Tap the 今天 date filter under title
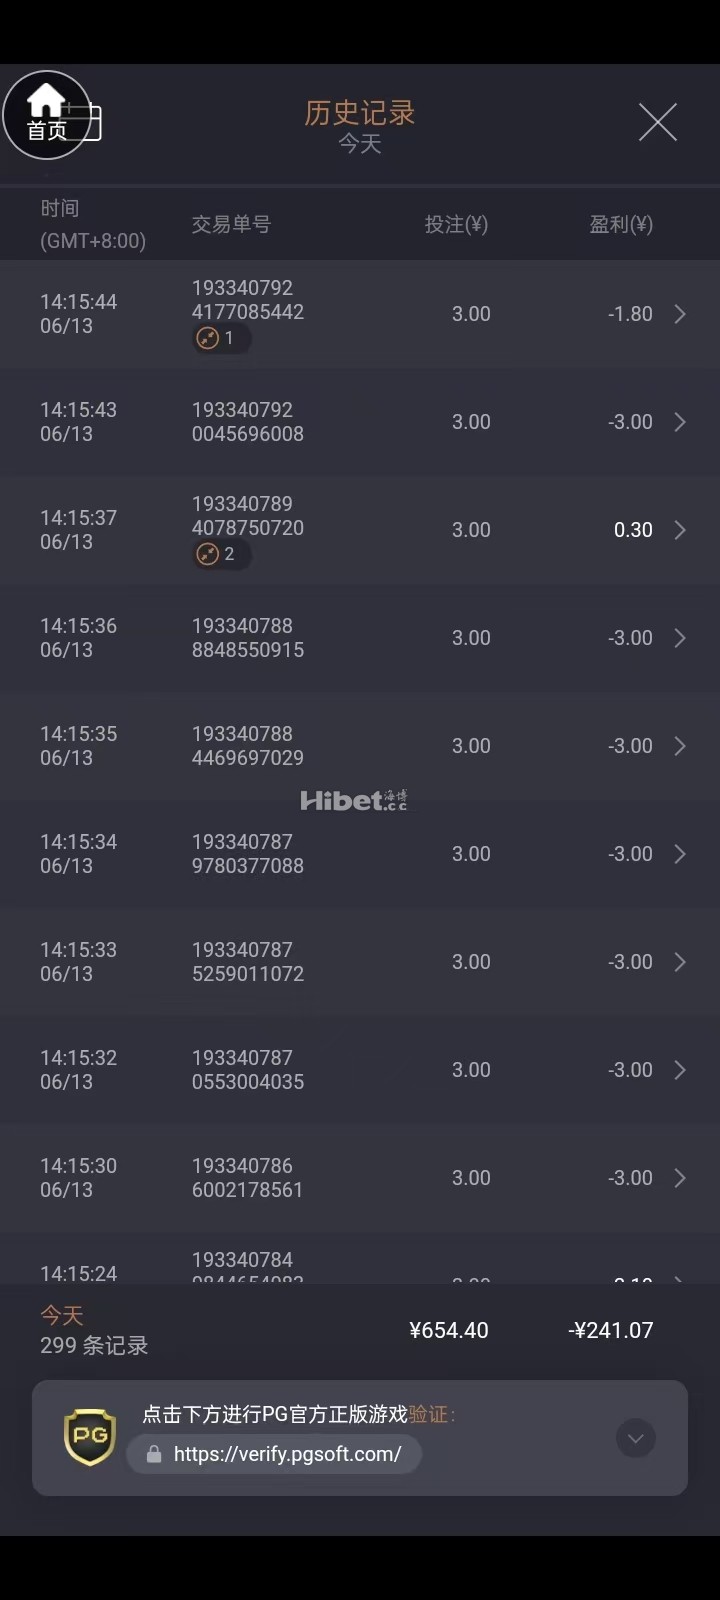This screenshot has height=1600, width=720. [360, 144]
